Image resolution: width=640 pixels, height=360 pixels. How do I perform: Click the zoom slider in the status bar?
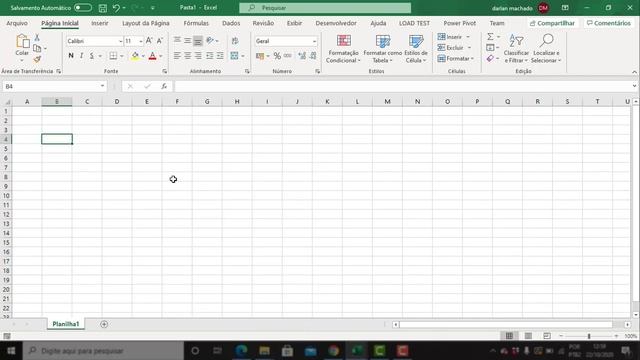point(589,336)
